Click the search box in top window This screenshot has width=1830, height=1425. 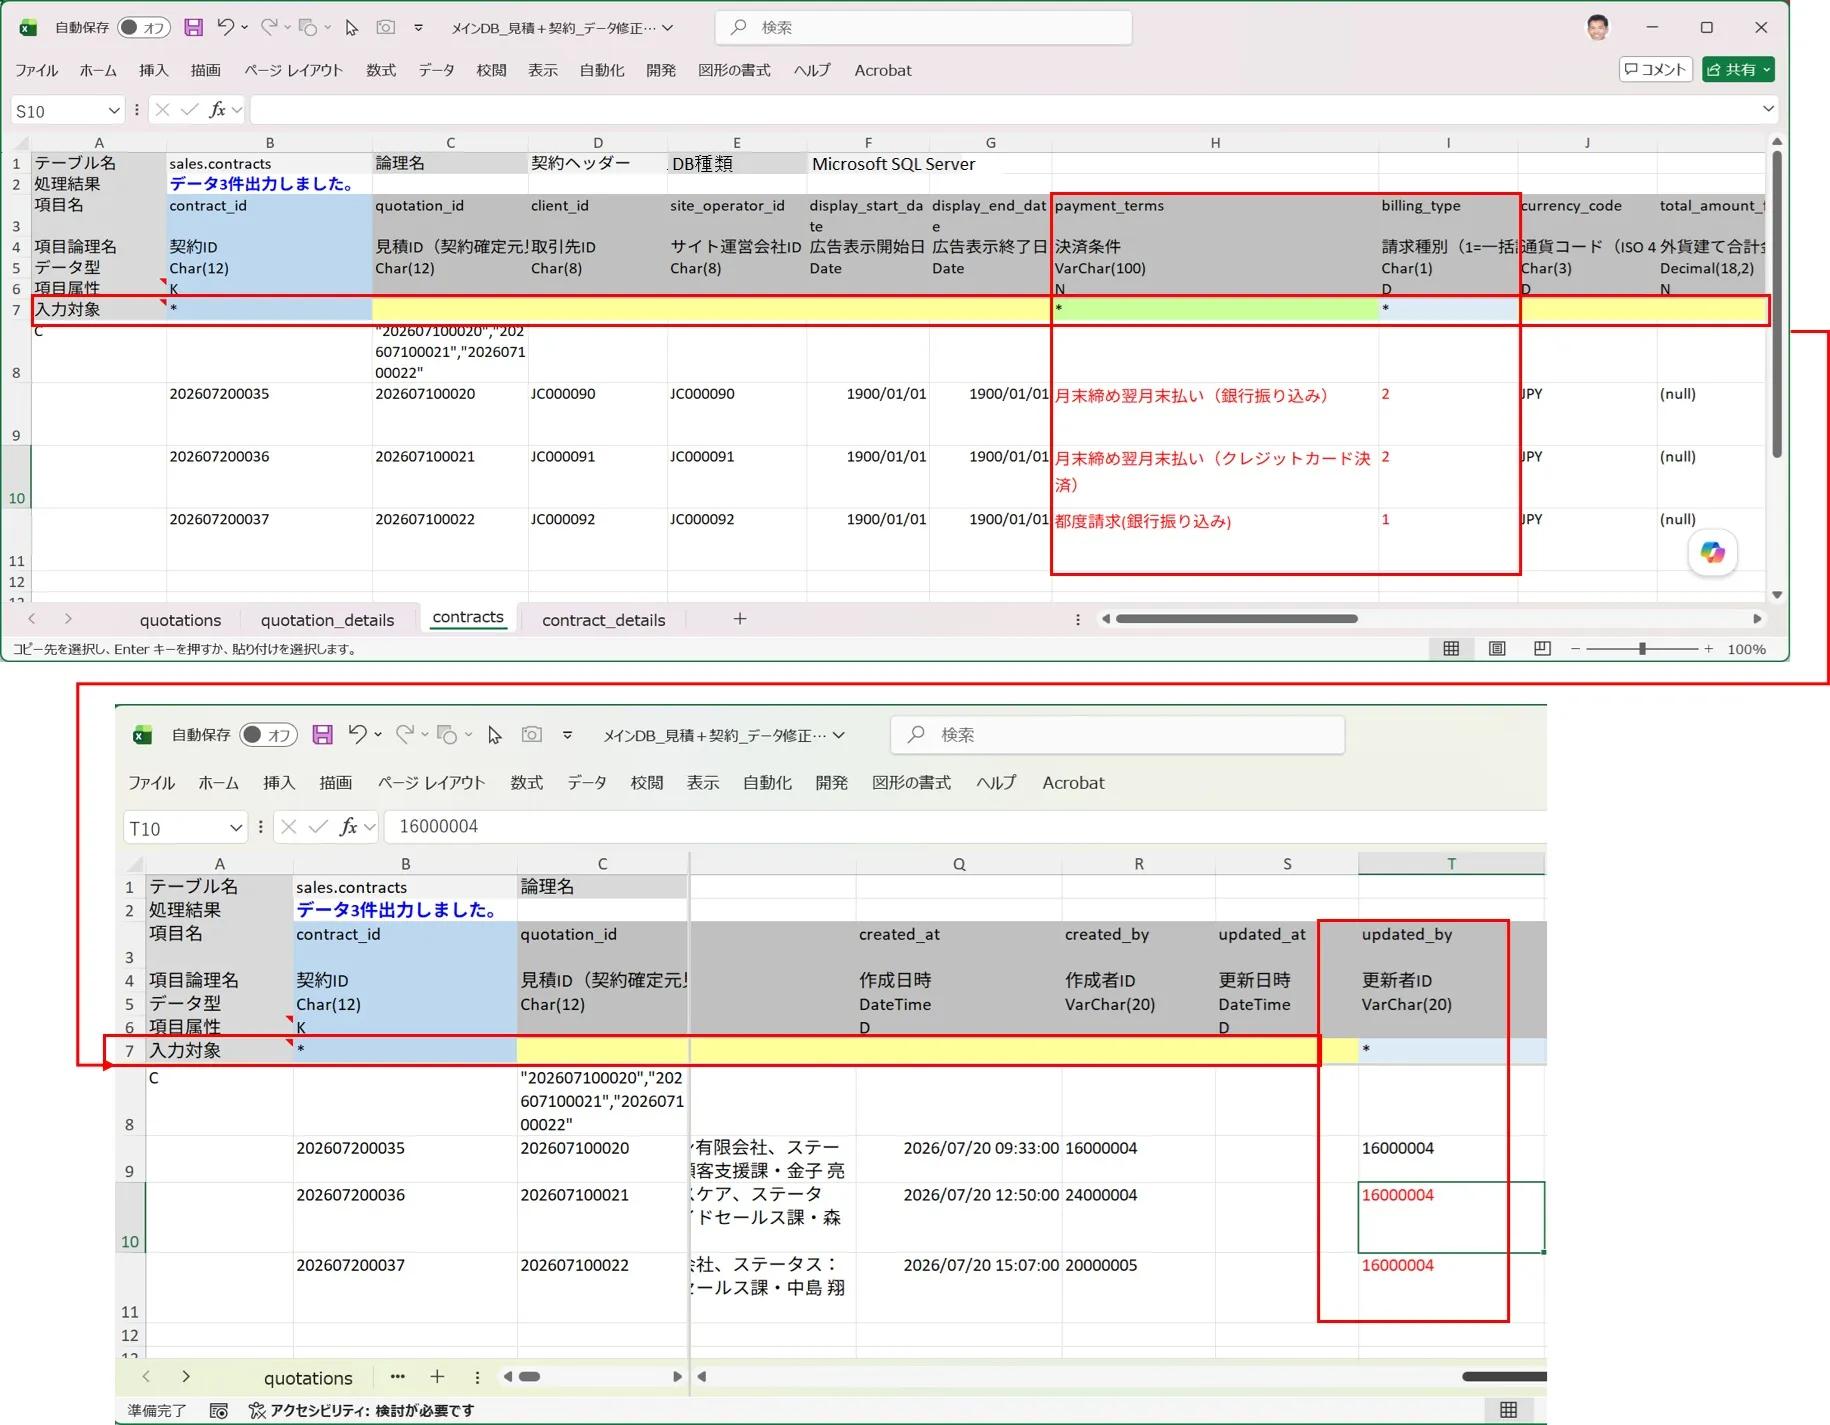(x=924, y=27)
